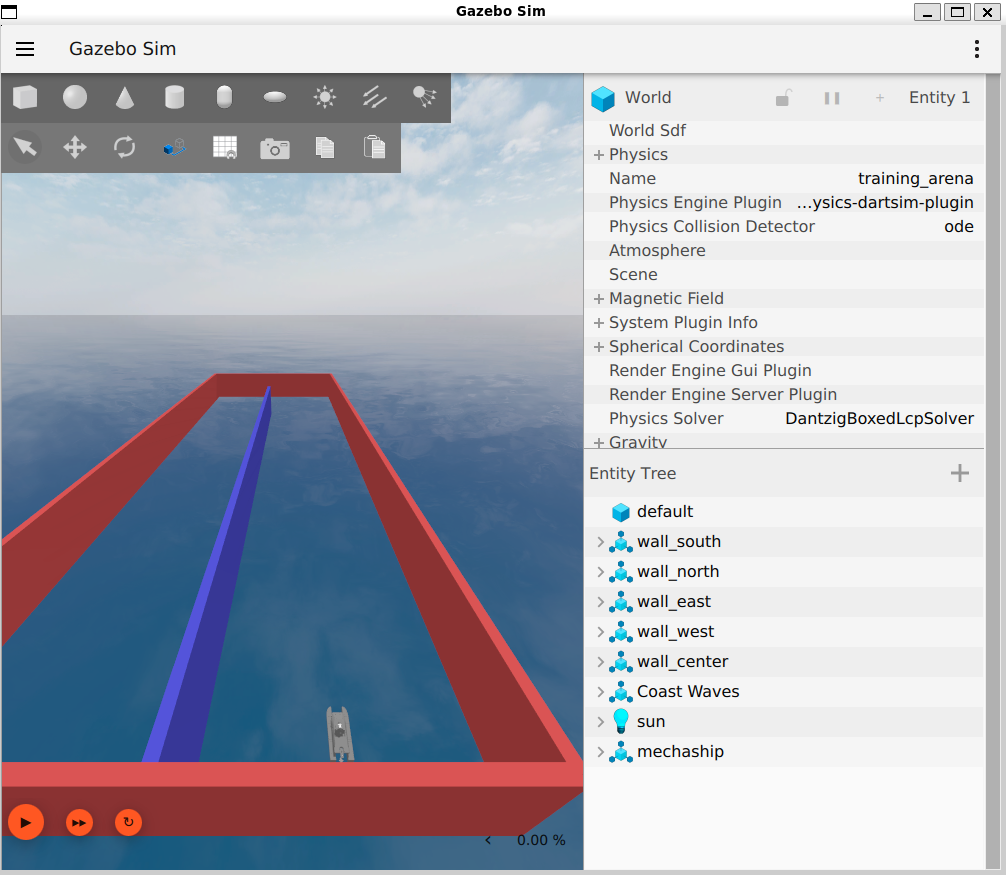Activate the rotate mode tool
Image resolution: width=1006 pixels, height=875 pixels.
coord(124,147)
